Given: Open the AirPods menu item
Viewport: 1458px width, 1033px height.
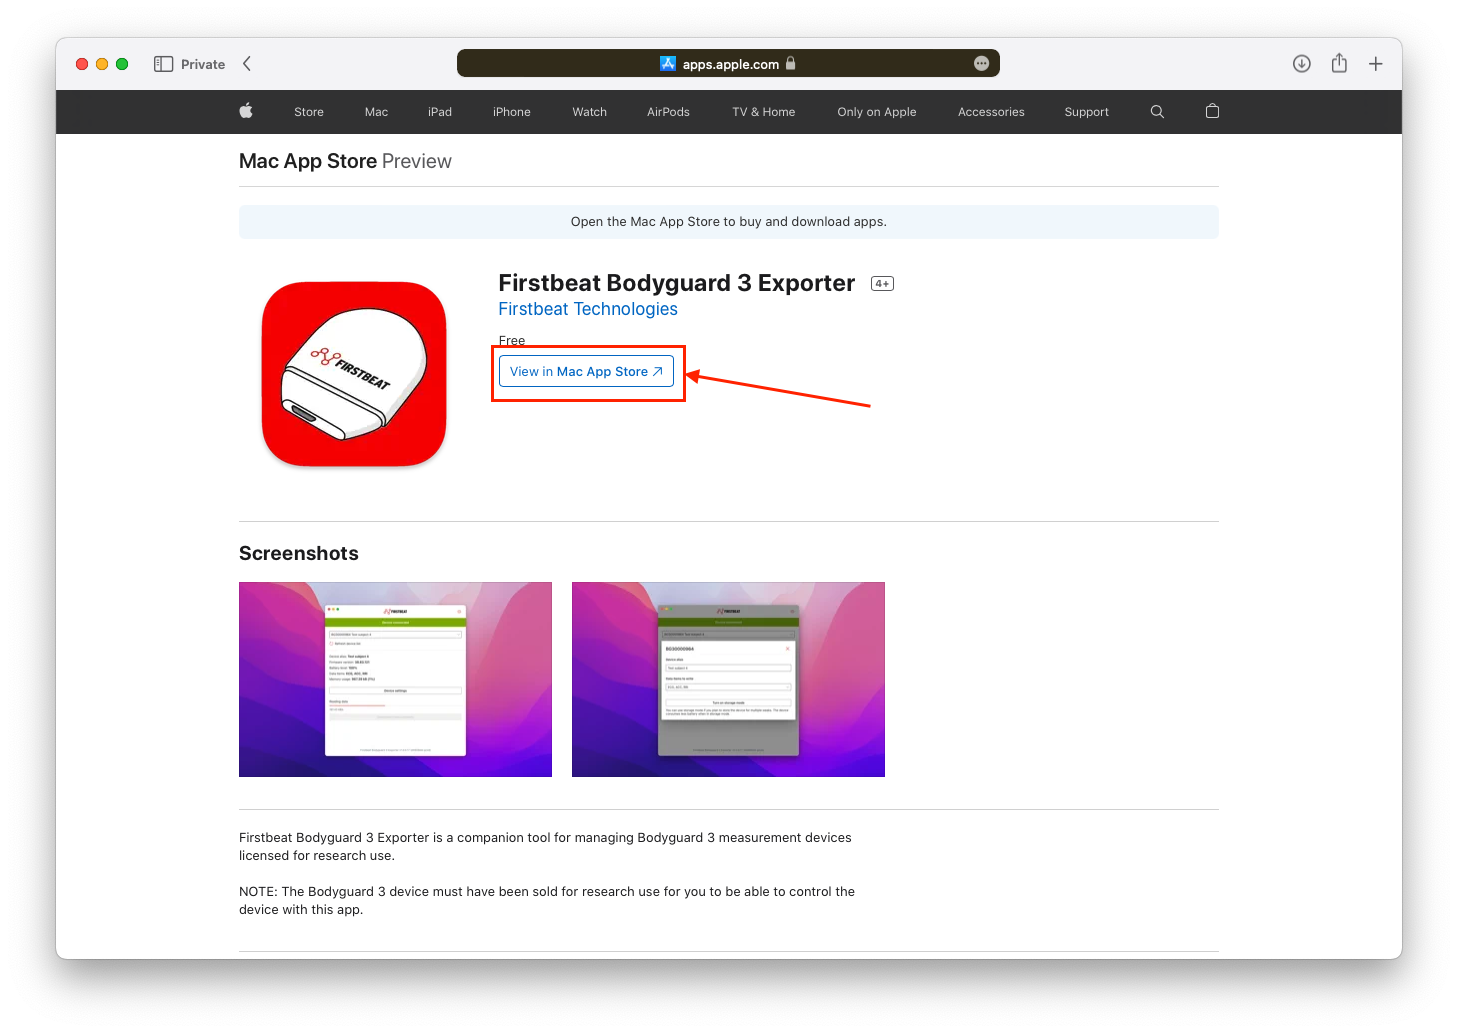Looking at the screenshot, I should (668, 112).
